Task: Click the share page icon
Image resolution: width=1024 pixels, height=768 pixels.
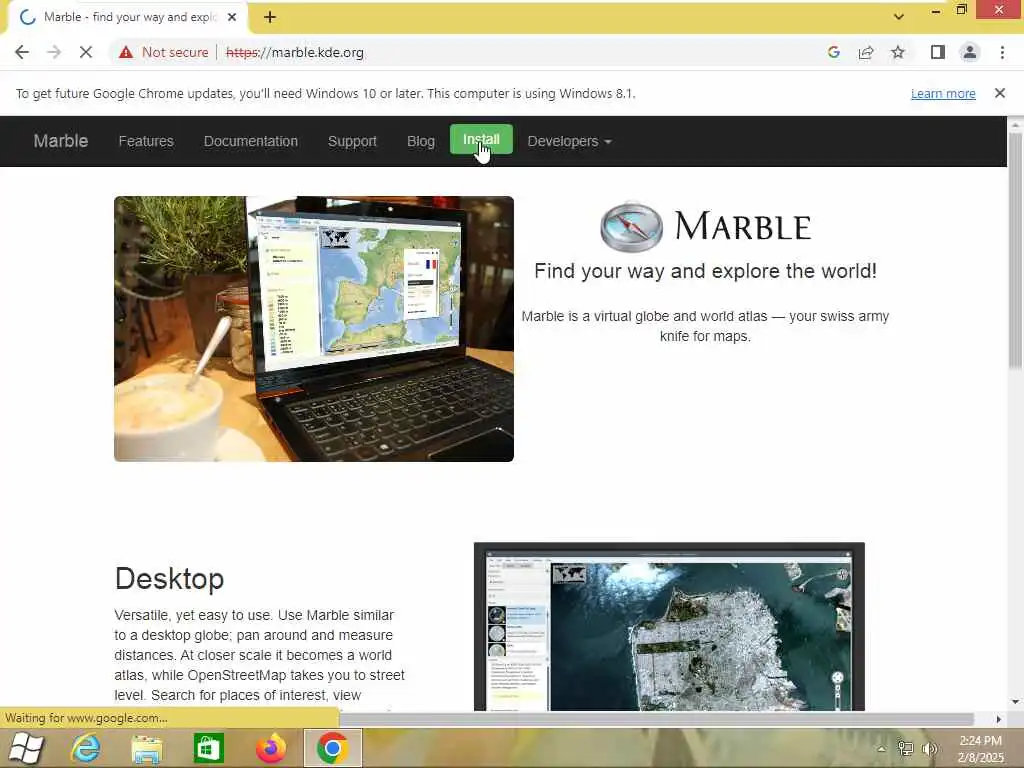Action: pos(866,52)
